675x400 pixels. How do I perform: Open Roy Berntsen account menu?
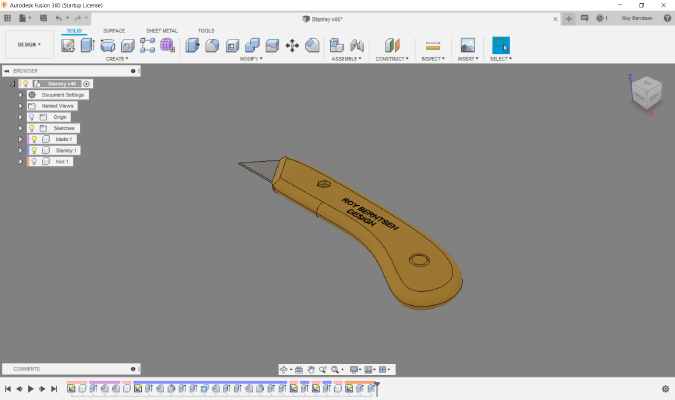(637, 18)
